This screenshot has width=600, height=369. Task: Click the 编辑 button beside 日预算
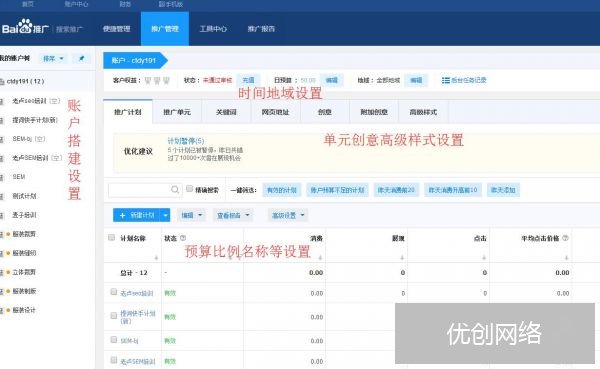coord(331,80)
